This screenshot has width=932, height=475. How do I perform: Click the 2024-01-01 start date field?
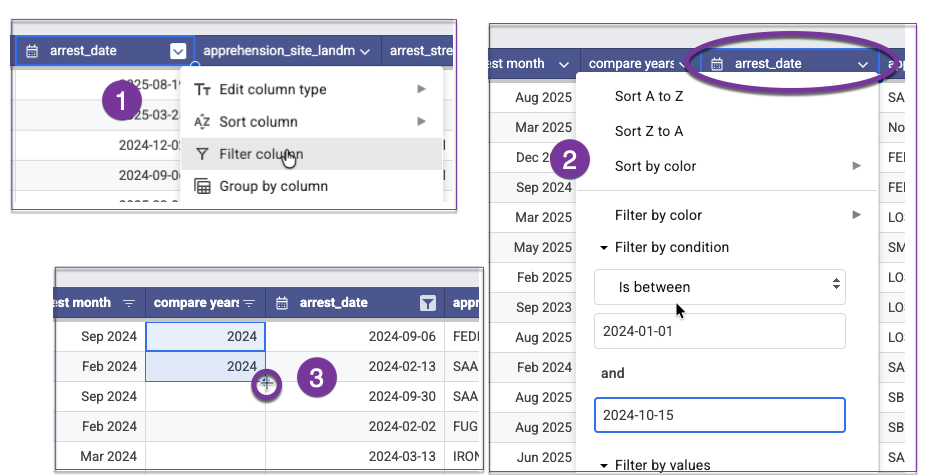pos(720,331)
